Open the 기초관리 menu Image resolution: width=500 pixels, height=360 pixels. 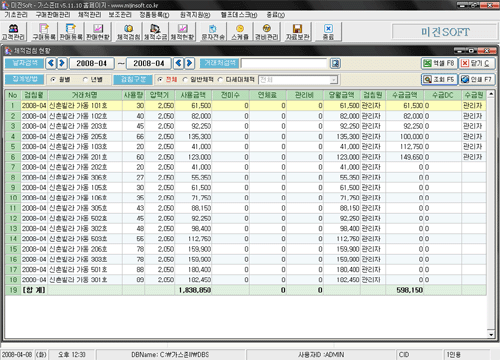click(16, 15)
